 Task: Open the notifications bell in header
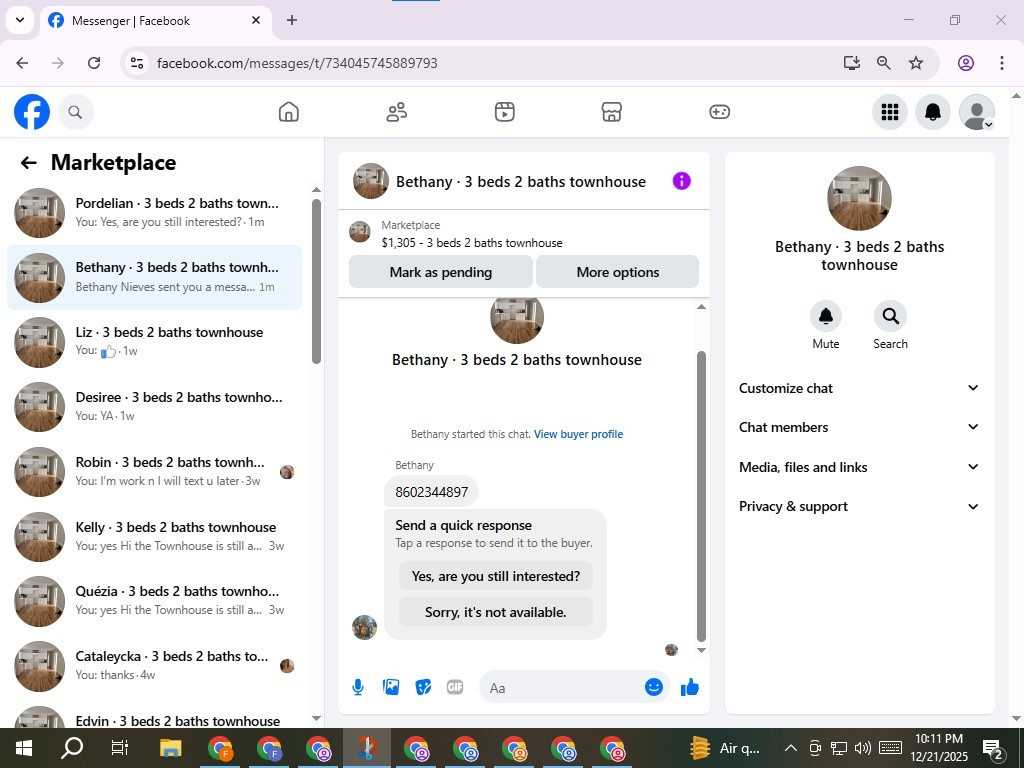[x=933, y=112]
